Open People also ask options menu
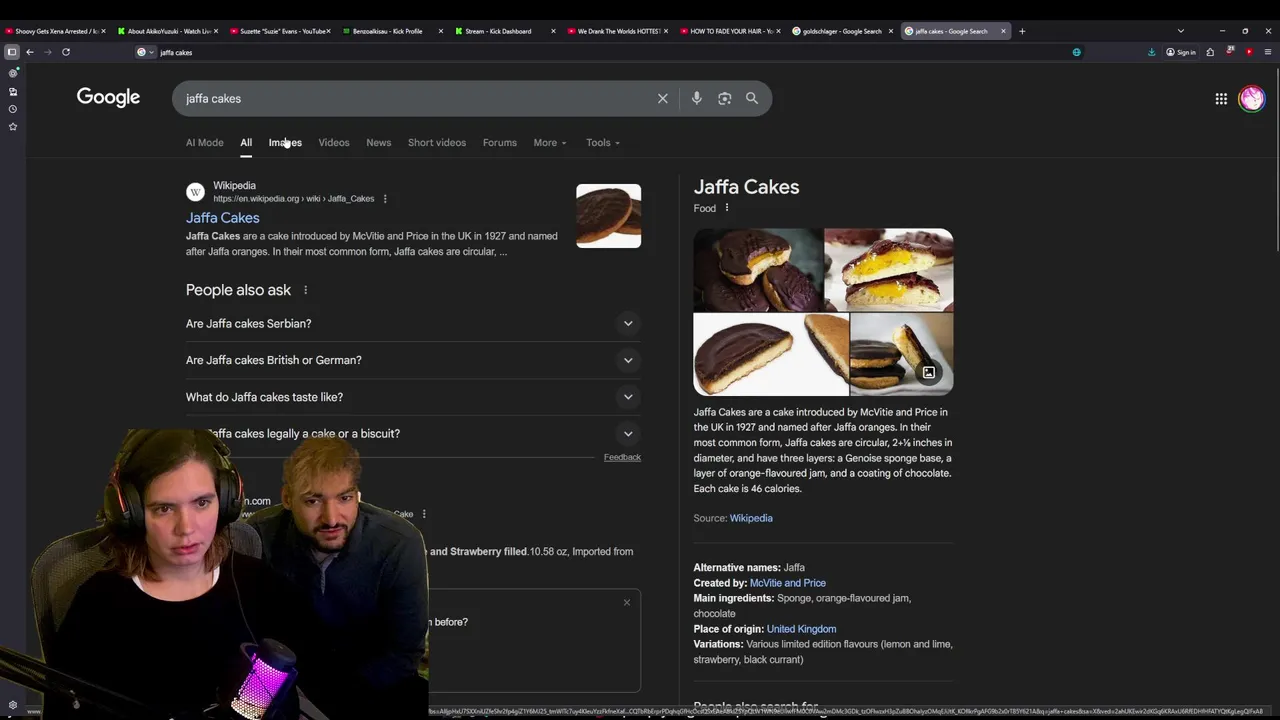 pyautogui.click(x=305, y=290)
